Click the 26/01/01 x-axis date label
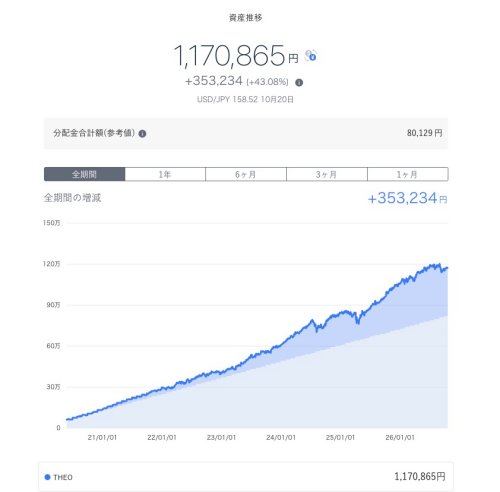 (x=400, y=437)
